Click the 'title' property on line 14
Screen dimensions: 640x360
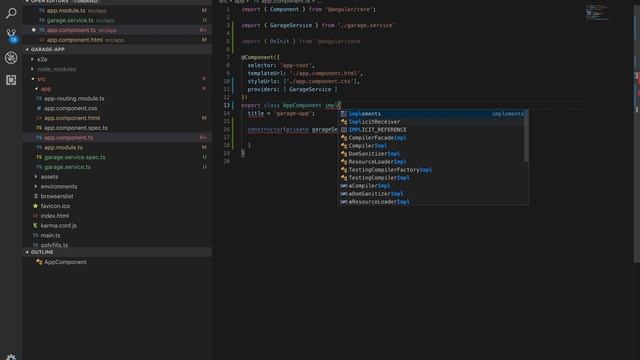[256, 113]
